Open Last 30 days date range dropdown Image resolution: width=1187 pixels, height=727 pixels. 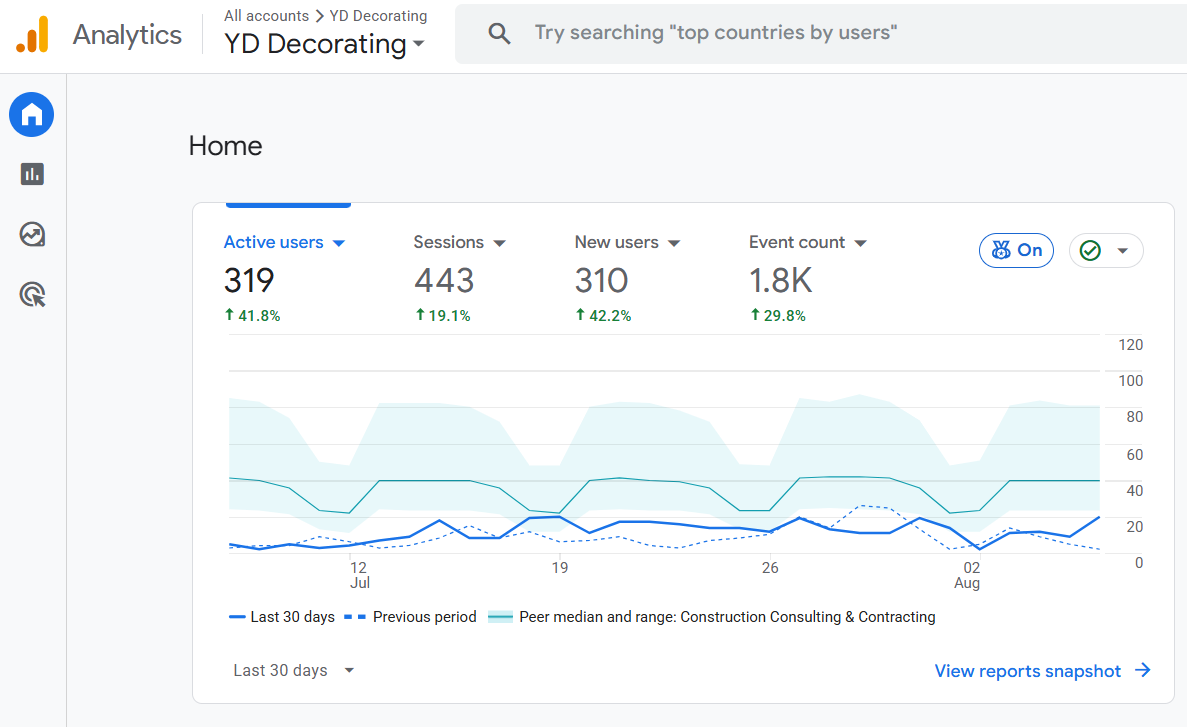click(x=294, y=670)
